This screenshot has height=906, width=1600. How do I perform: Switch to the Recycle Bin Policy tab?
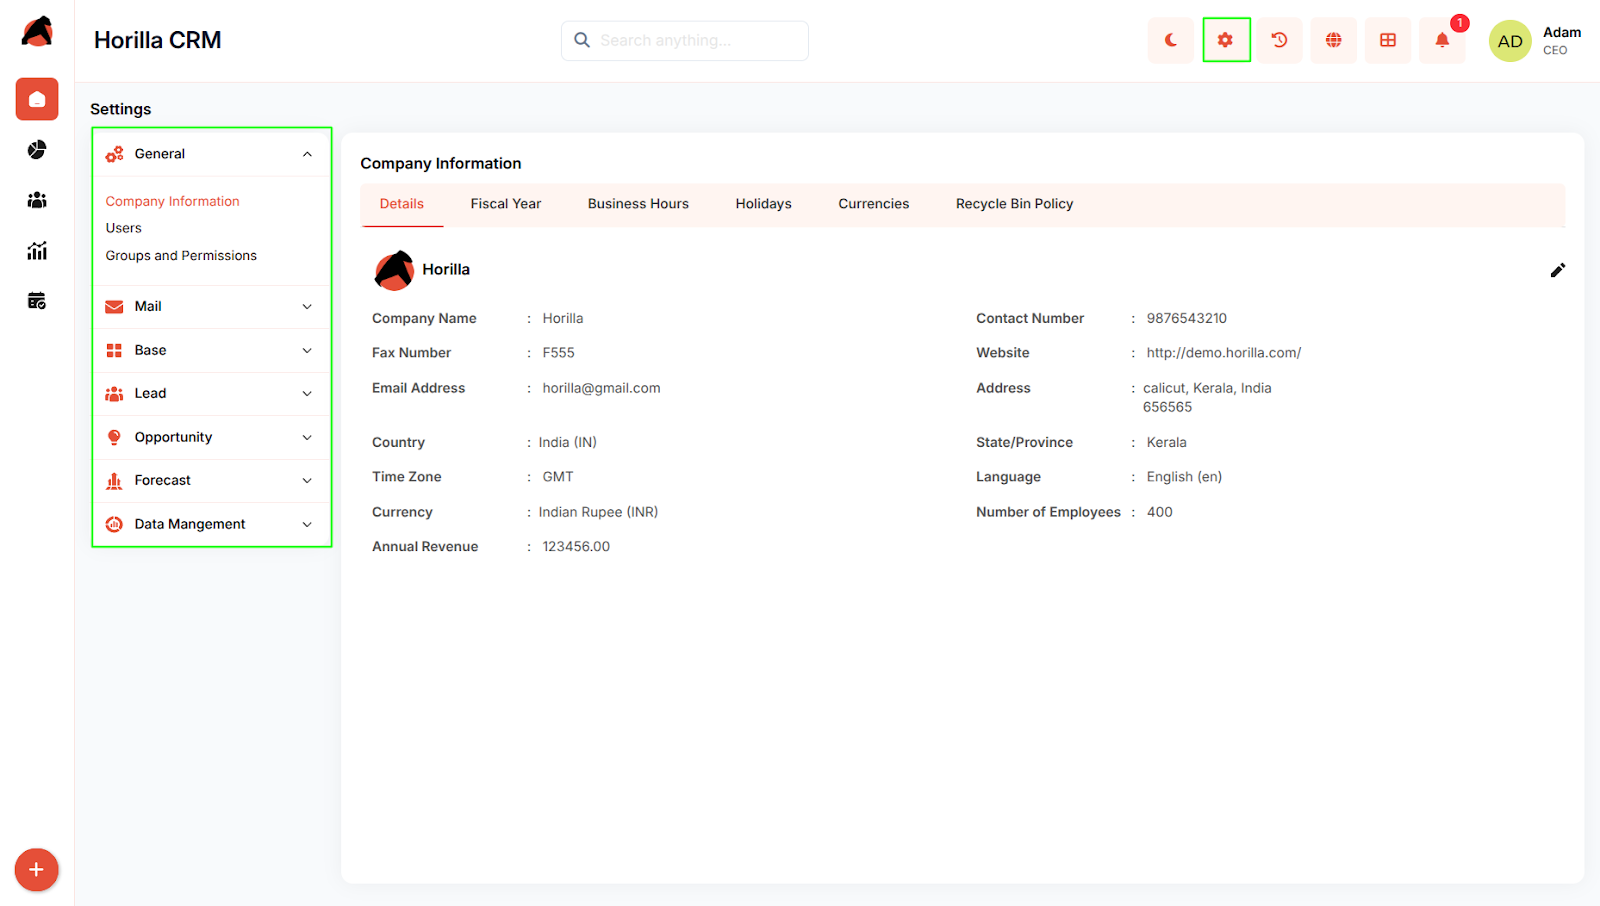coord(1014,204)
